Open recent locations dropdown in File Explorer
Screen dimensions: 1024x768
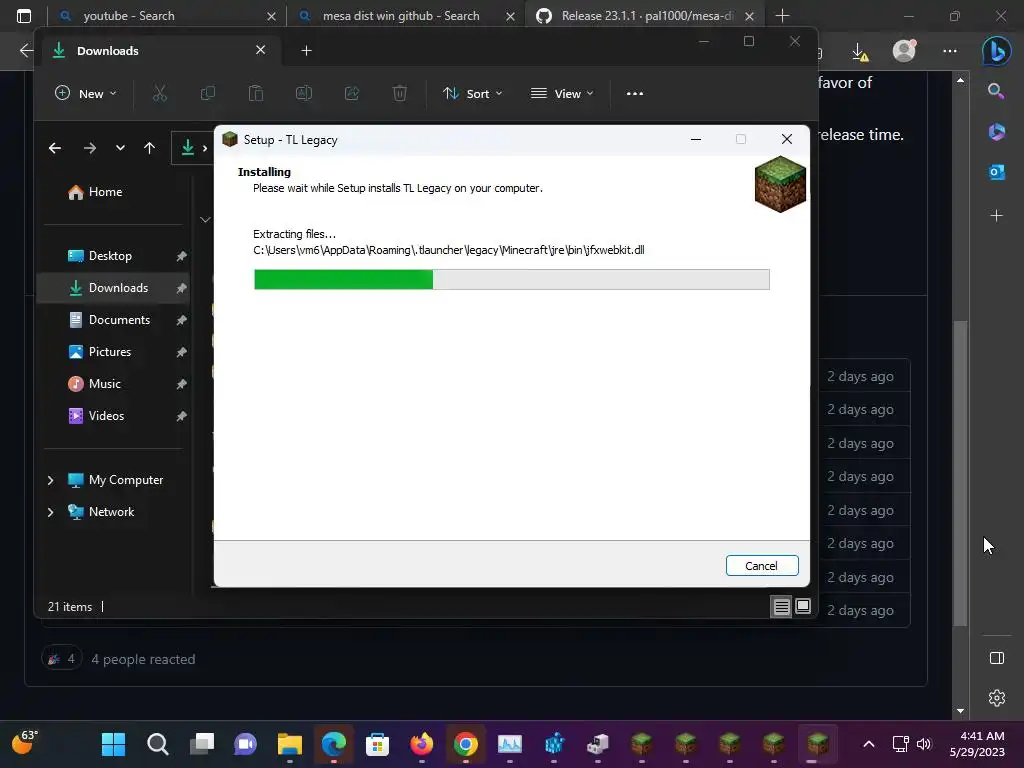(x=120, y=148)
